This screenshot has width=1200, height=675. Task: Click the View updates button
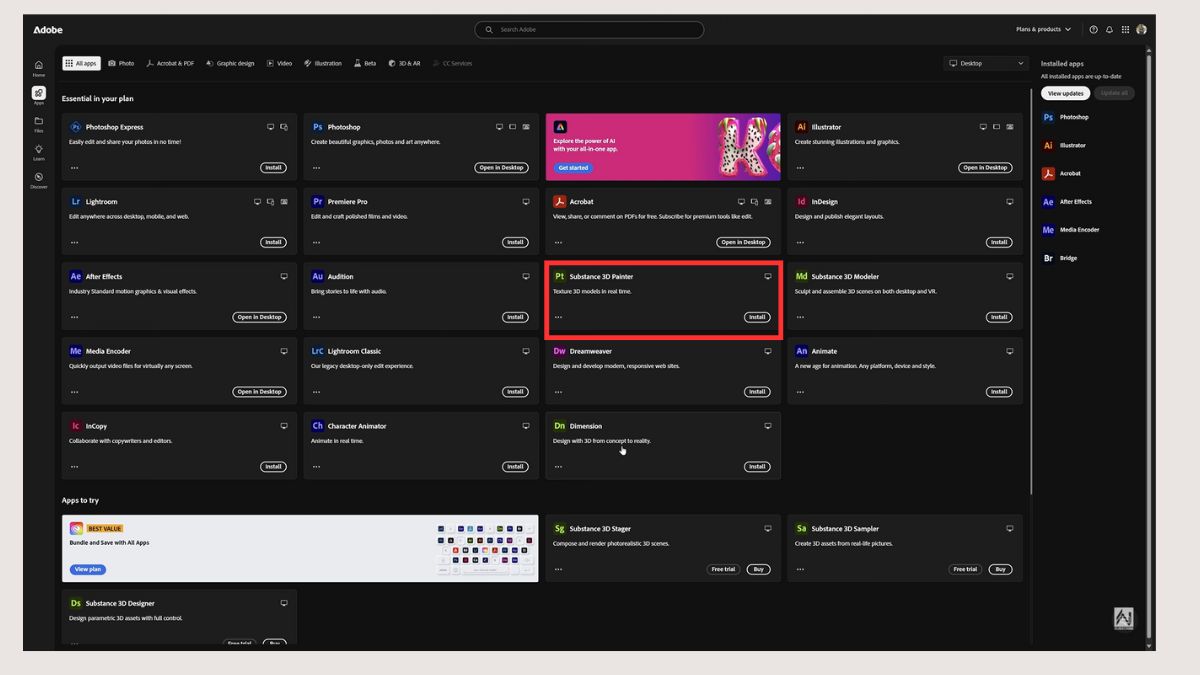pyautogui.click(x=1065, y=93)
